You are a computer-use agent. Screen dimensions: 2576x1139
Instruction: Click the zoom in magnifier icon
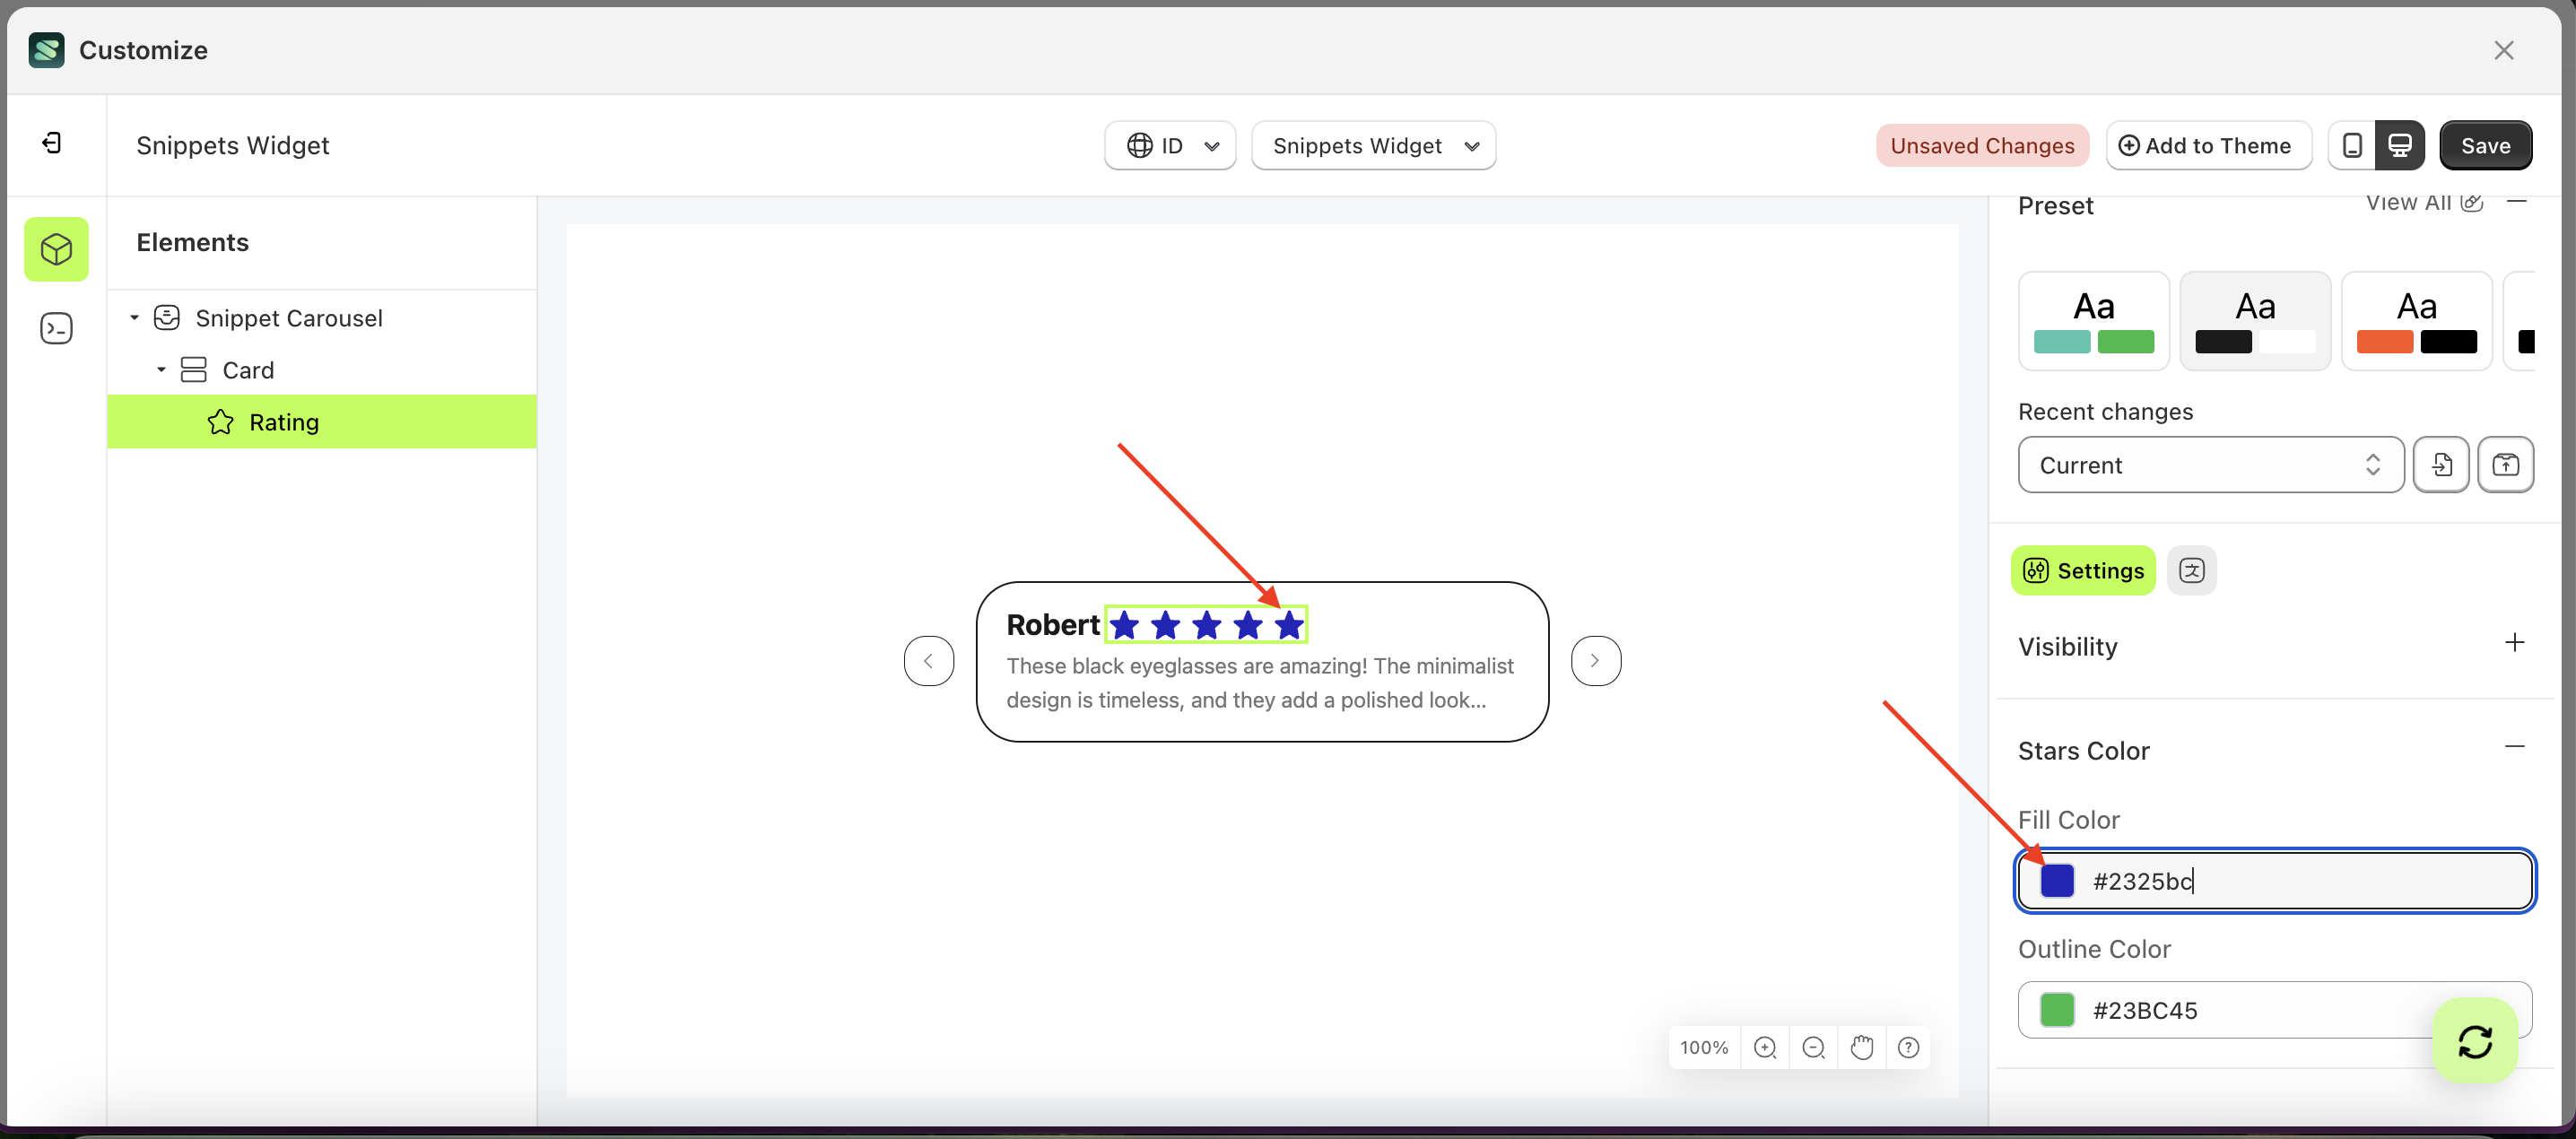point(1765,1047)
